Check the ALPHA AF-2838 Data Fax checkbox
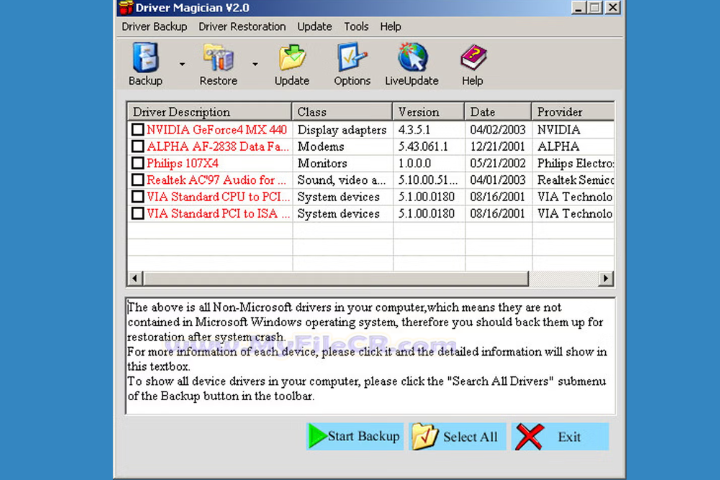Screen dimensions: 720x480 [x=138, y=147]
